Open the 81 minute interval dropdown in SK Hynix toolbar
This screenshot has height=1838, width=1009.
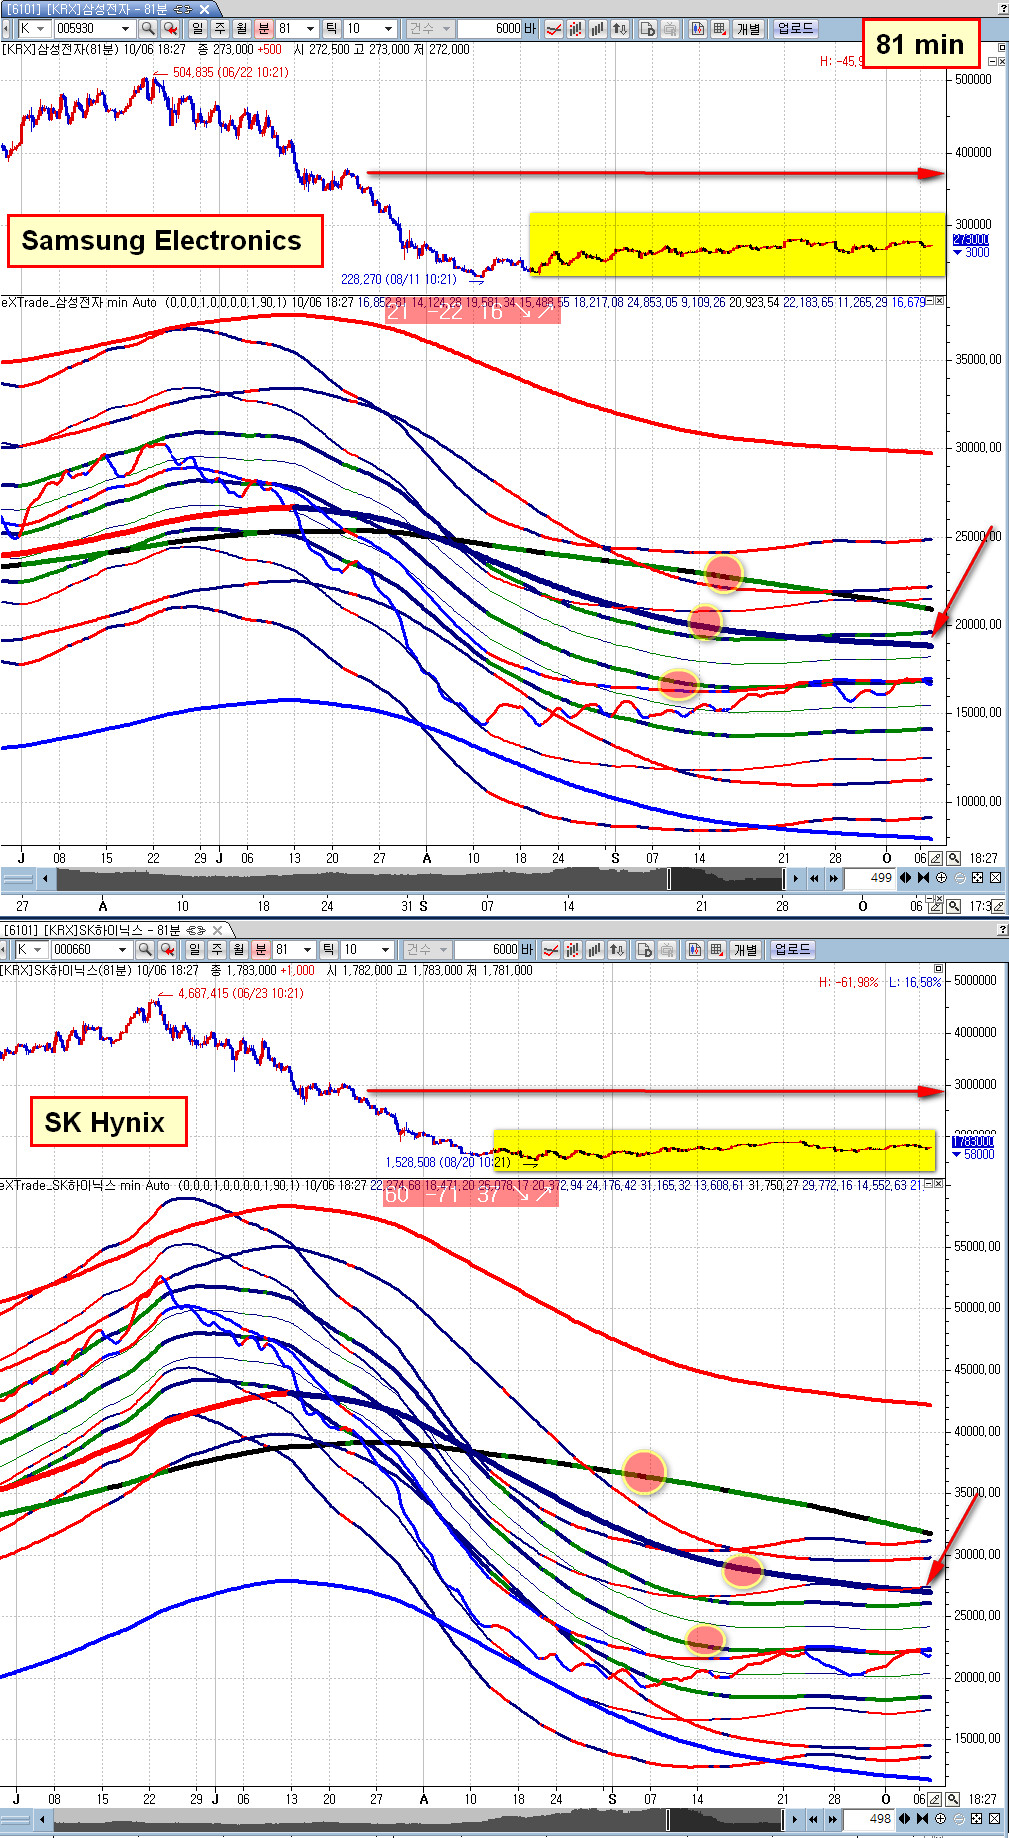[307, 949]
